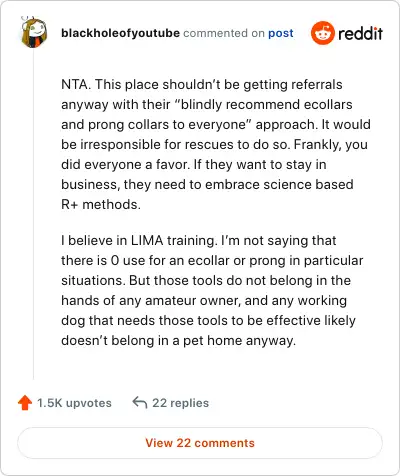Click the word "LIMA" in the comment

click(147, 240)
